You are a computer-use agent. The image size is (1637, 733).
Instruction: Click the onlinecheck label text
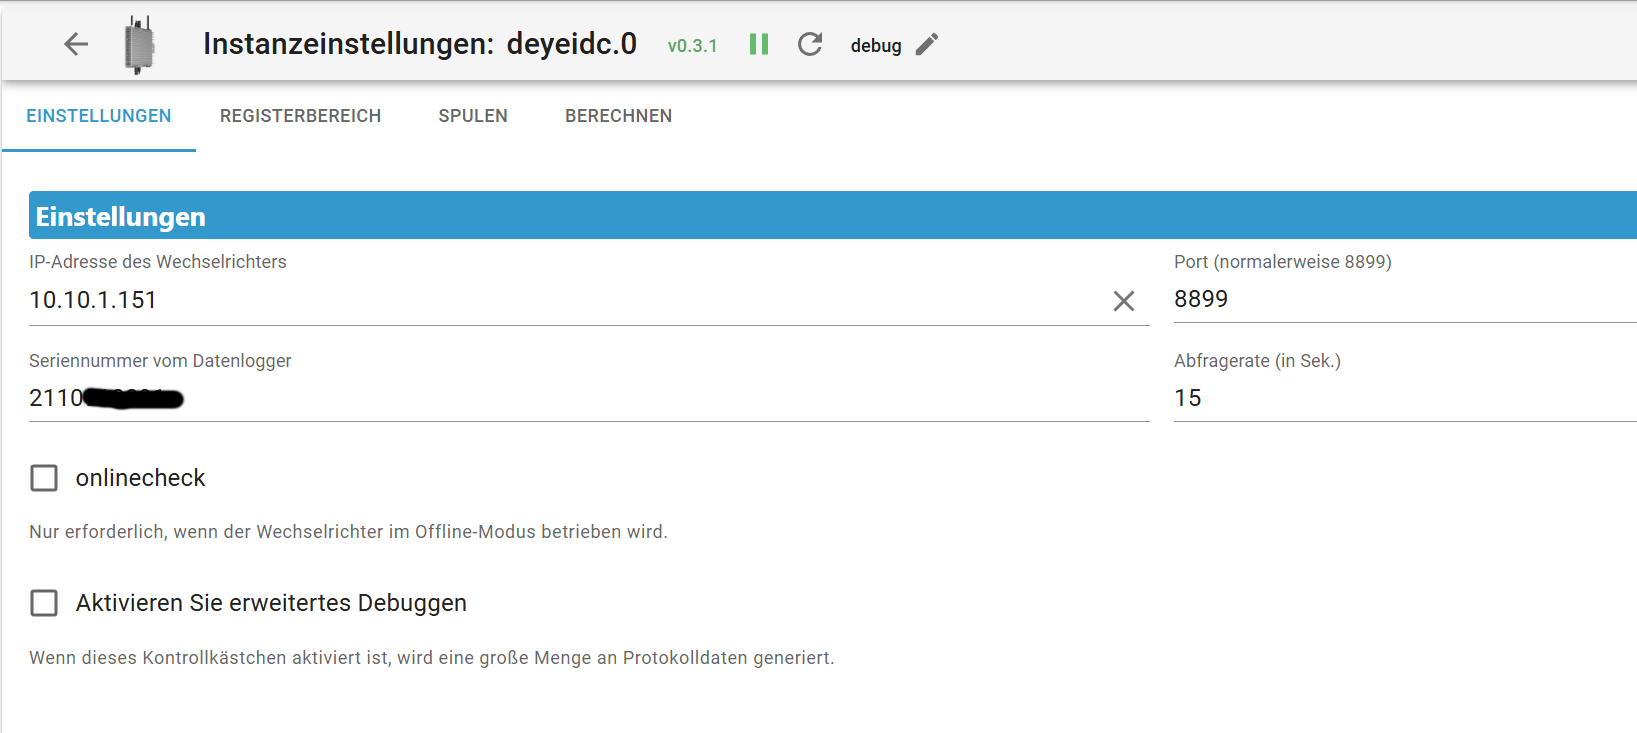point(141,478)
